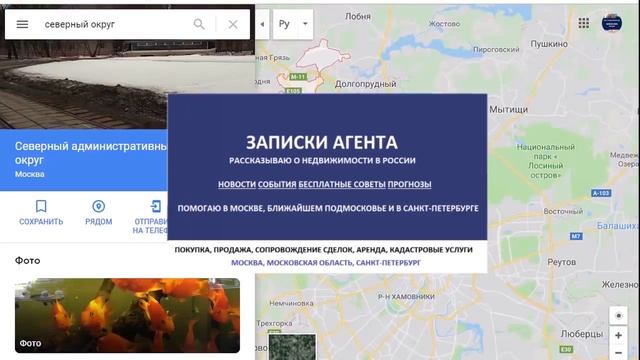Image resolution: width=640 pixels, height=360 pixels.
Task: Collapse the side panel arrow
Action: click(x=262, y=24)
